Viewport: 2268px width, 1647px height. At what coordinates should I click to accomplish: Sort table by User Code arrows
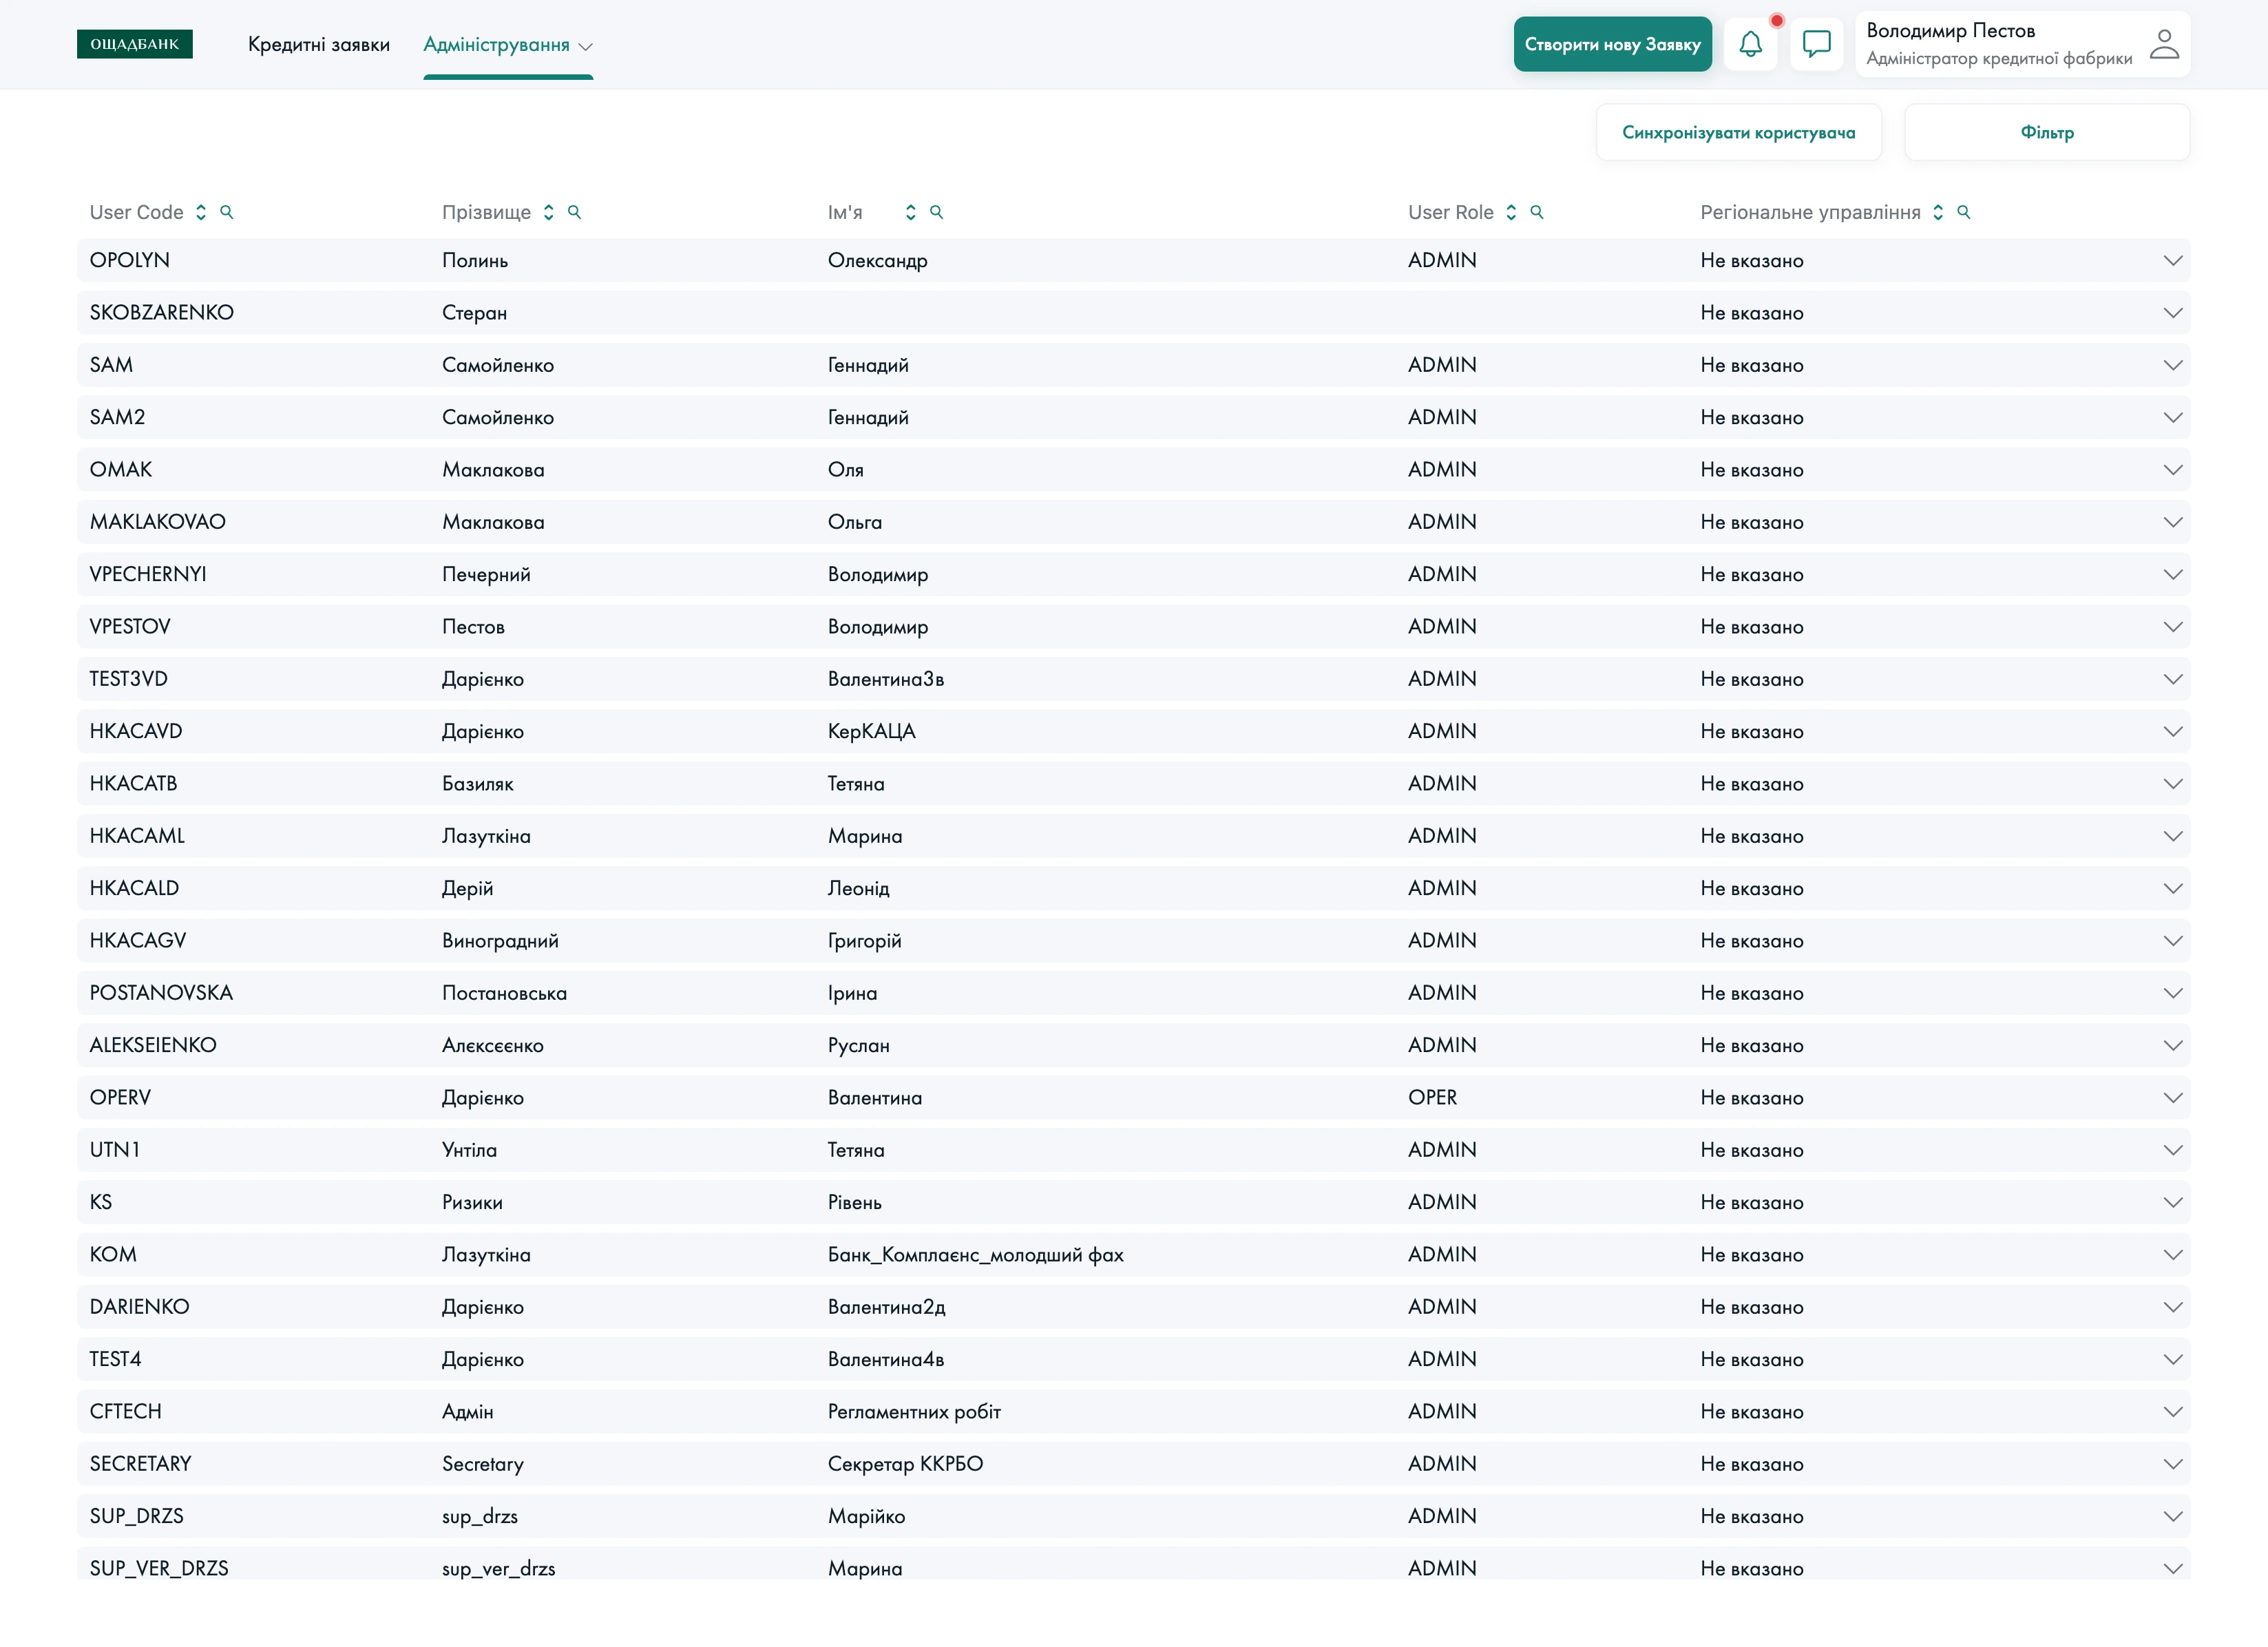[x=201, y=212]
